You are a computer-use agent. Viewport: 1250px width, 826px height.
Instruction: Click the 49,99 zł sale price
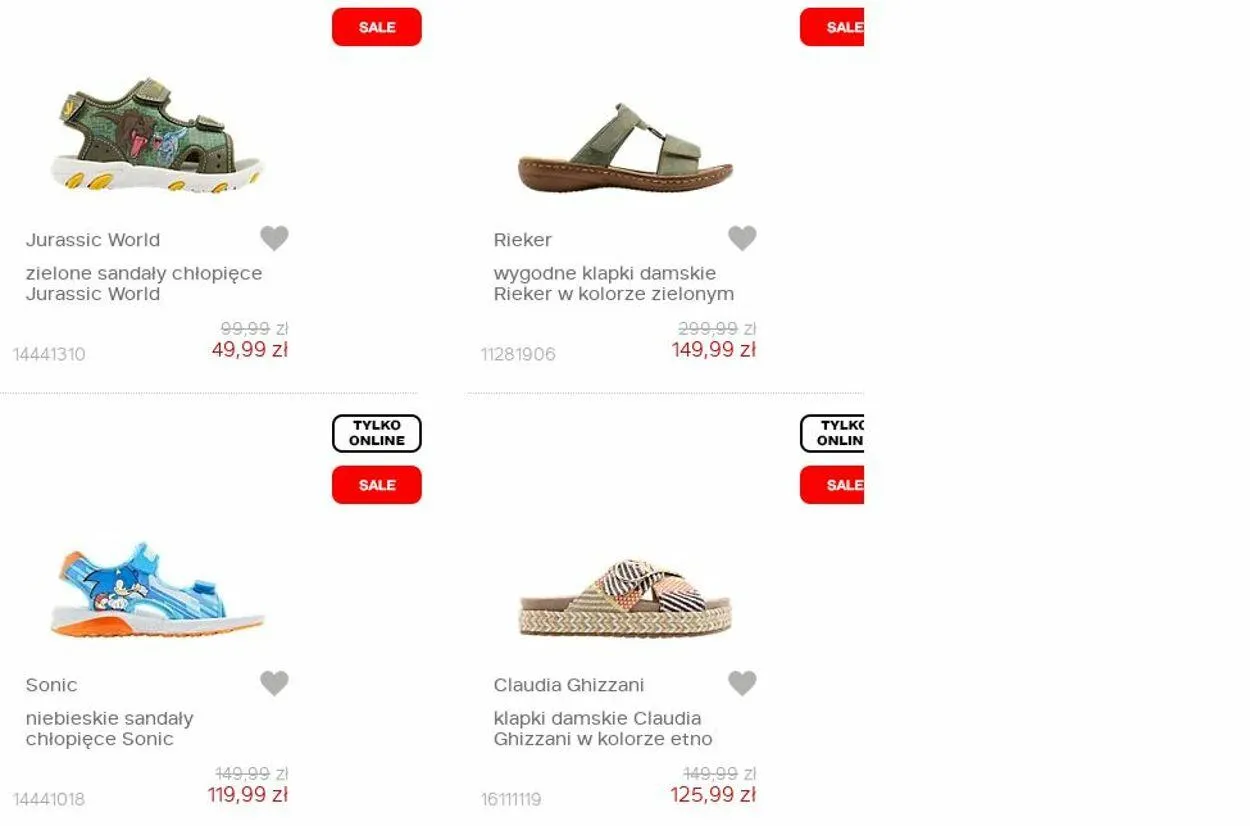pos(250,350)
